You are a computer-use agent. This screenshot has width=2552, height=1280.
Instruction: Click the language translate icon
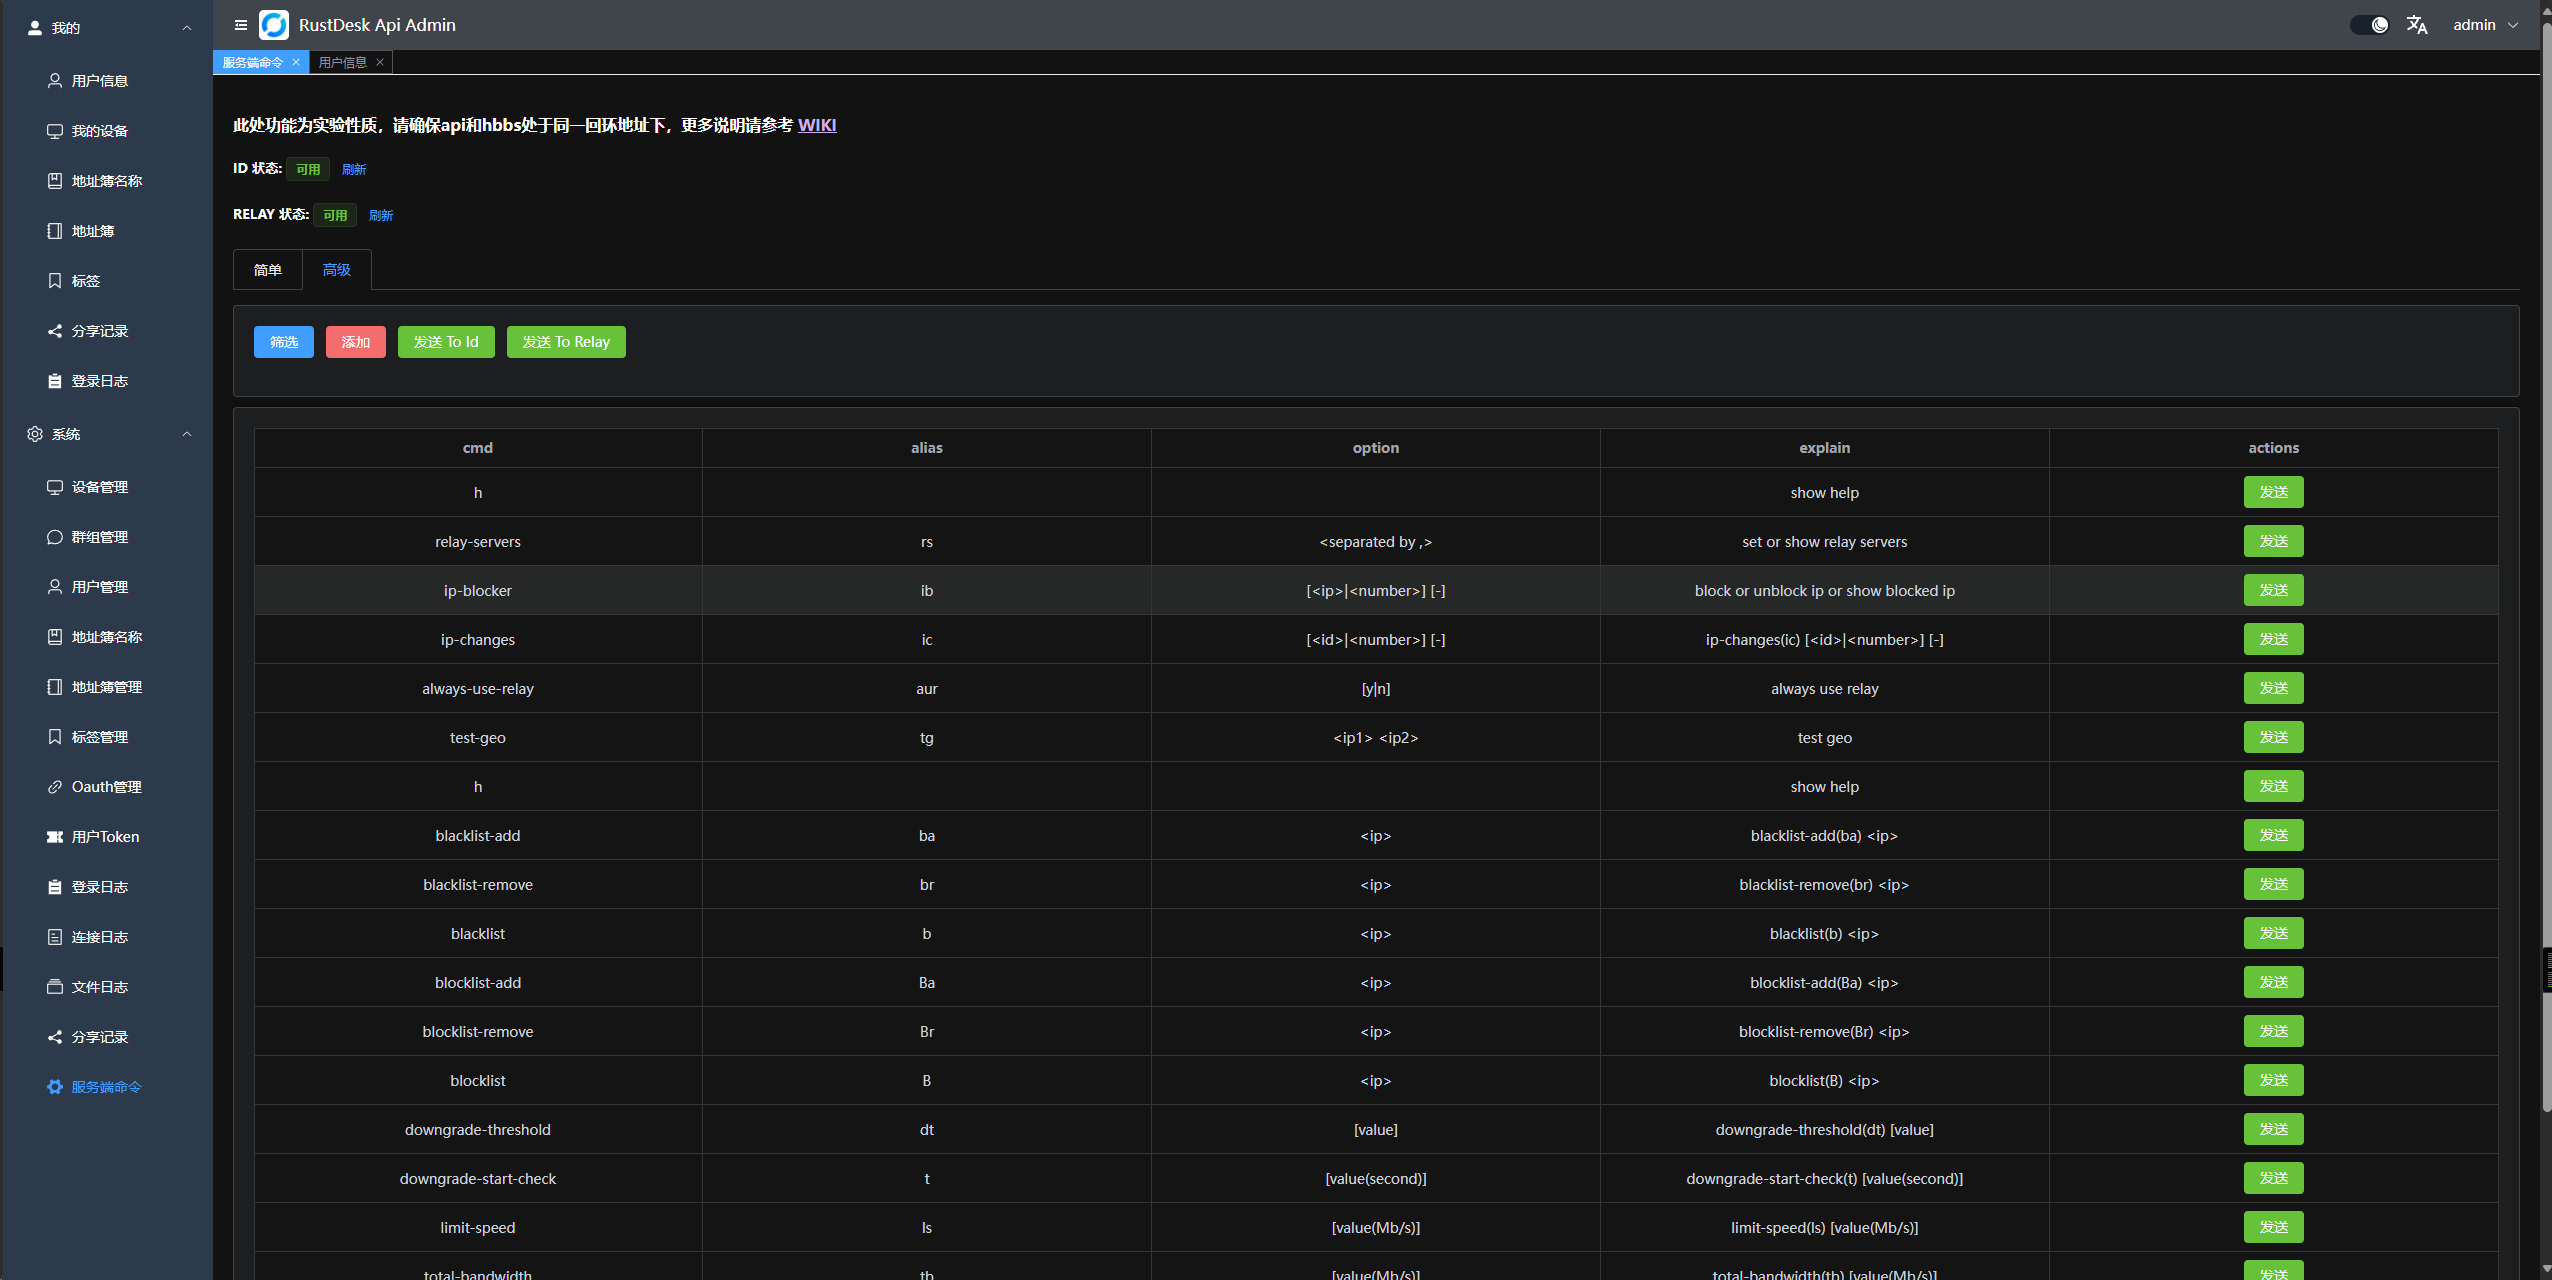point(2417,25)
